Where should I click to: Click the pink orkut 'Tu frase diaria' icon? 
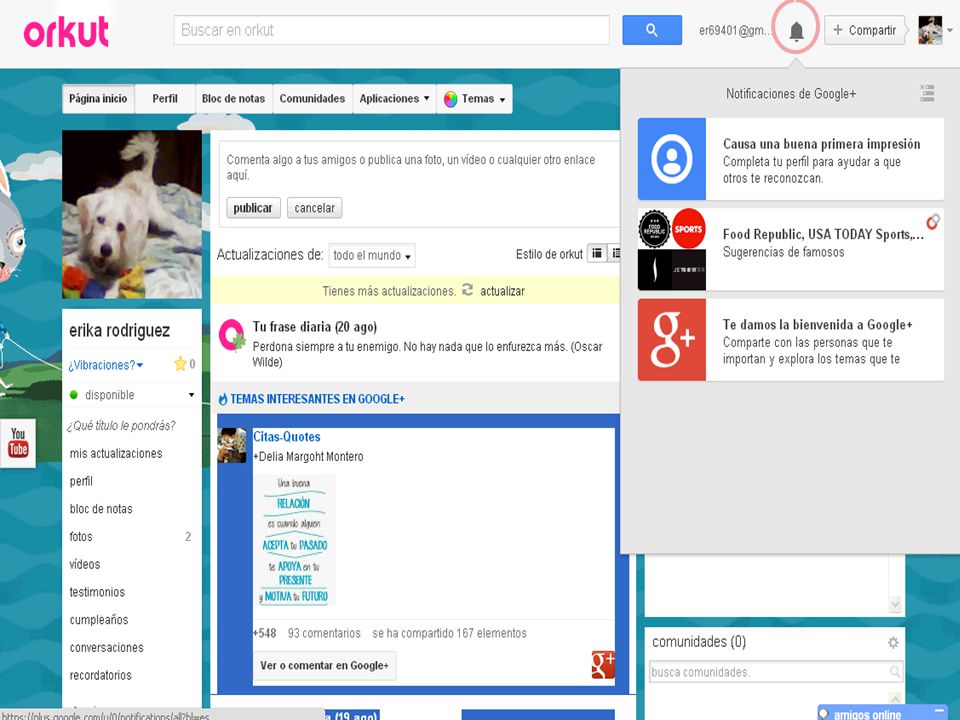(232, 336)
